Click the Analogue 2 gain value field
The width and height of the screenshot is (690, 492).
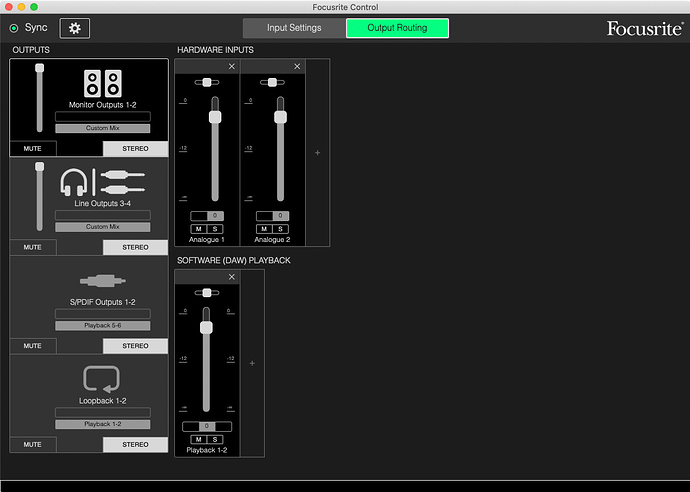272,216
